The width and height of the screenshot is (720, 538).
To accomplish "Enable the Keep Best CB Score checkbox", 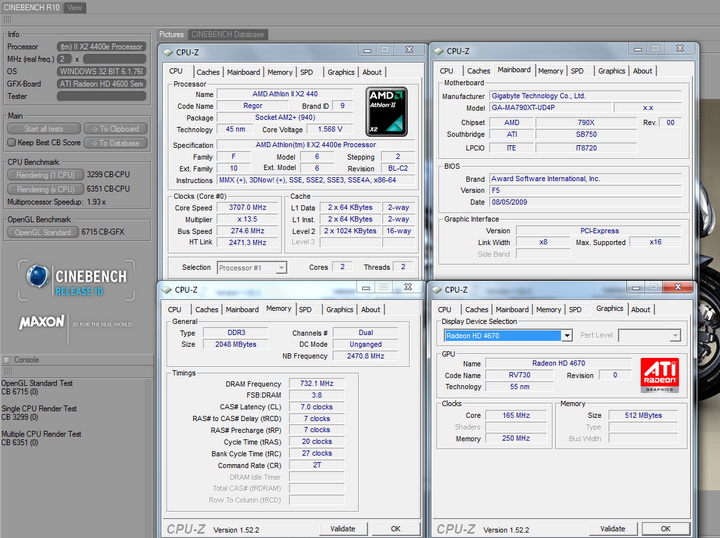I will [11, 143].
